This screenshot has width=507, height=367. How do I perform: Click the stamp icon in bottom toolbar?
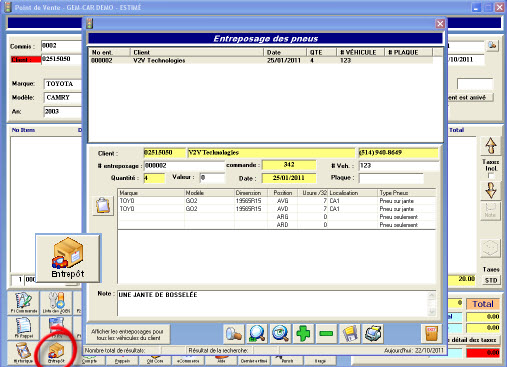pos(234,334)
